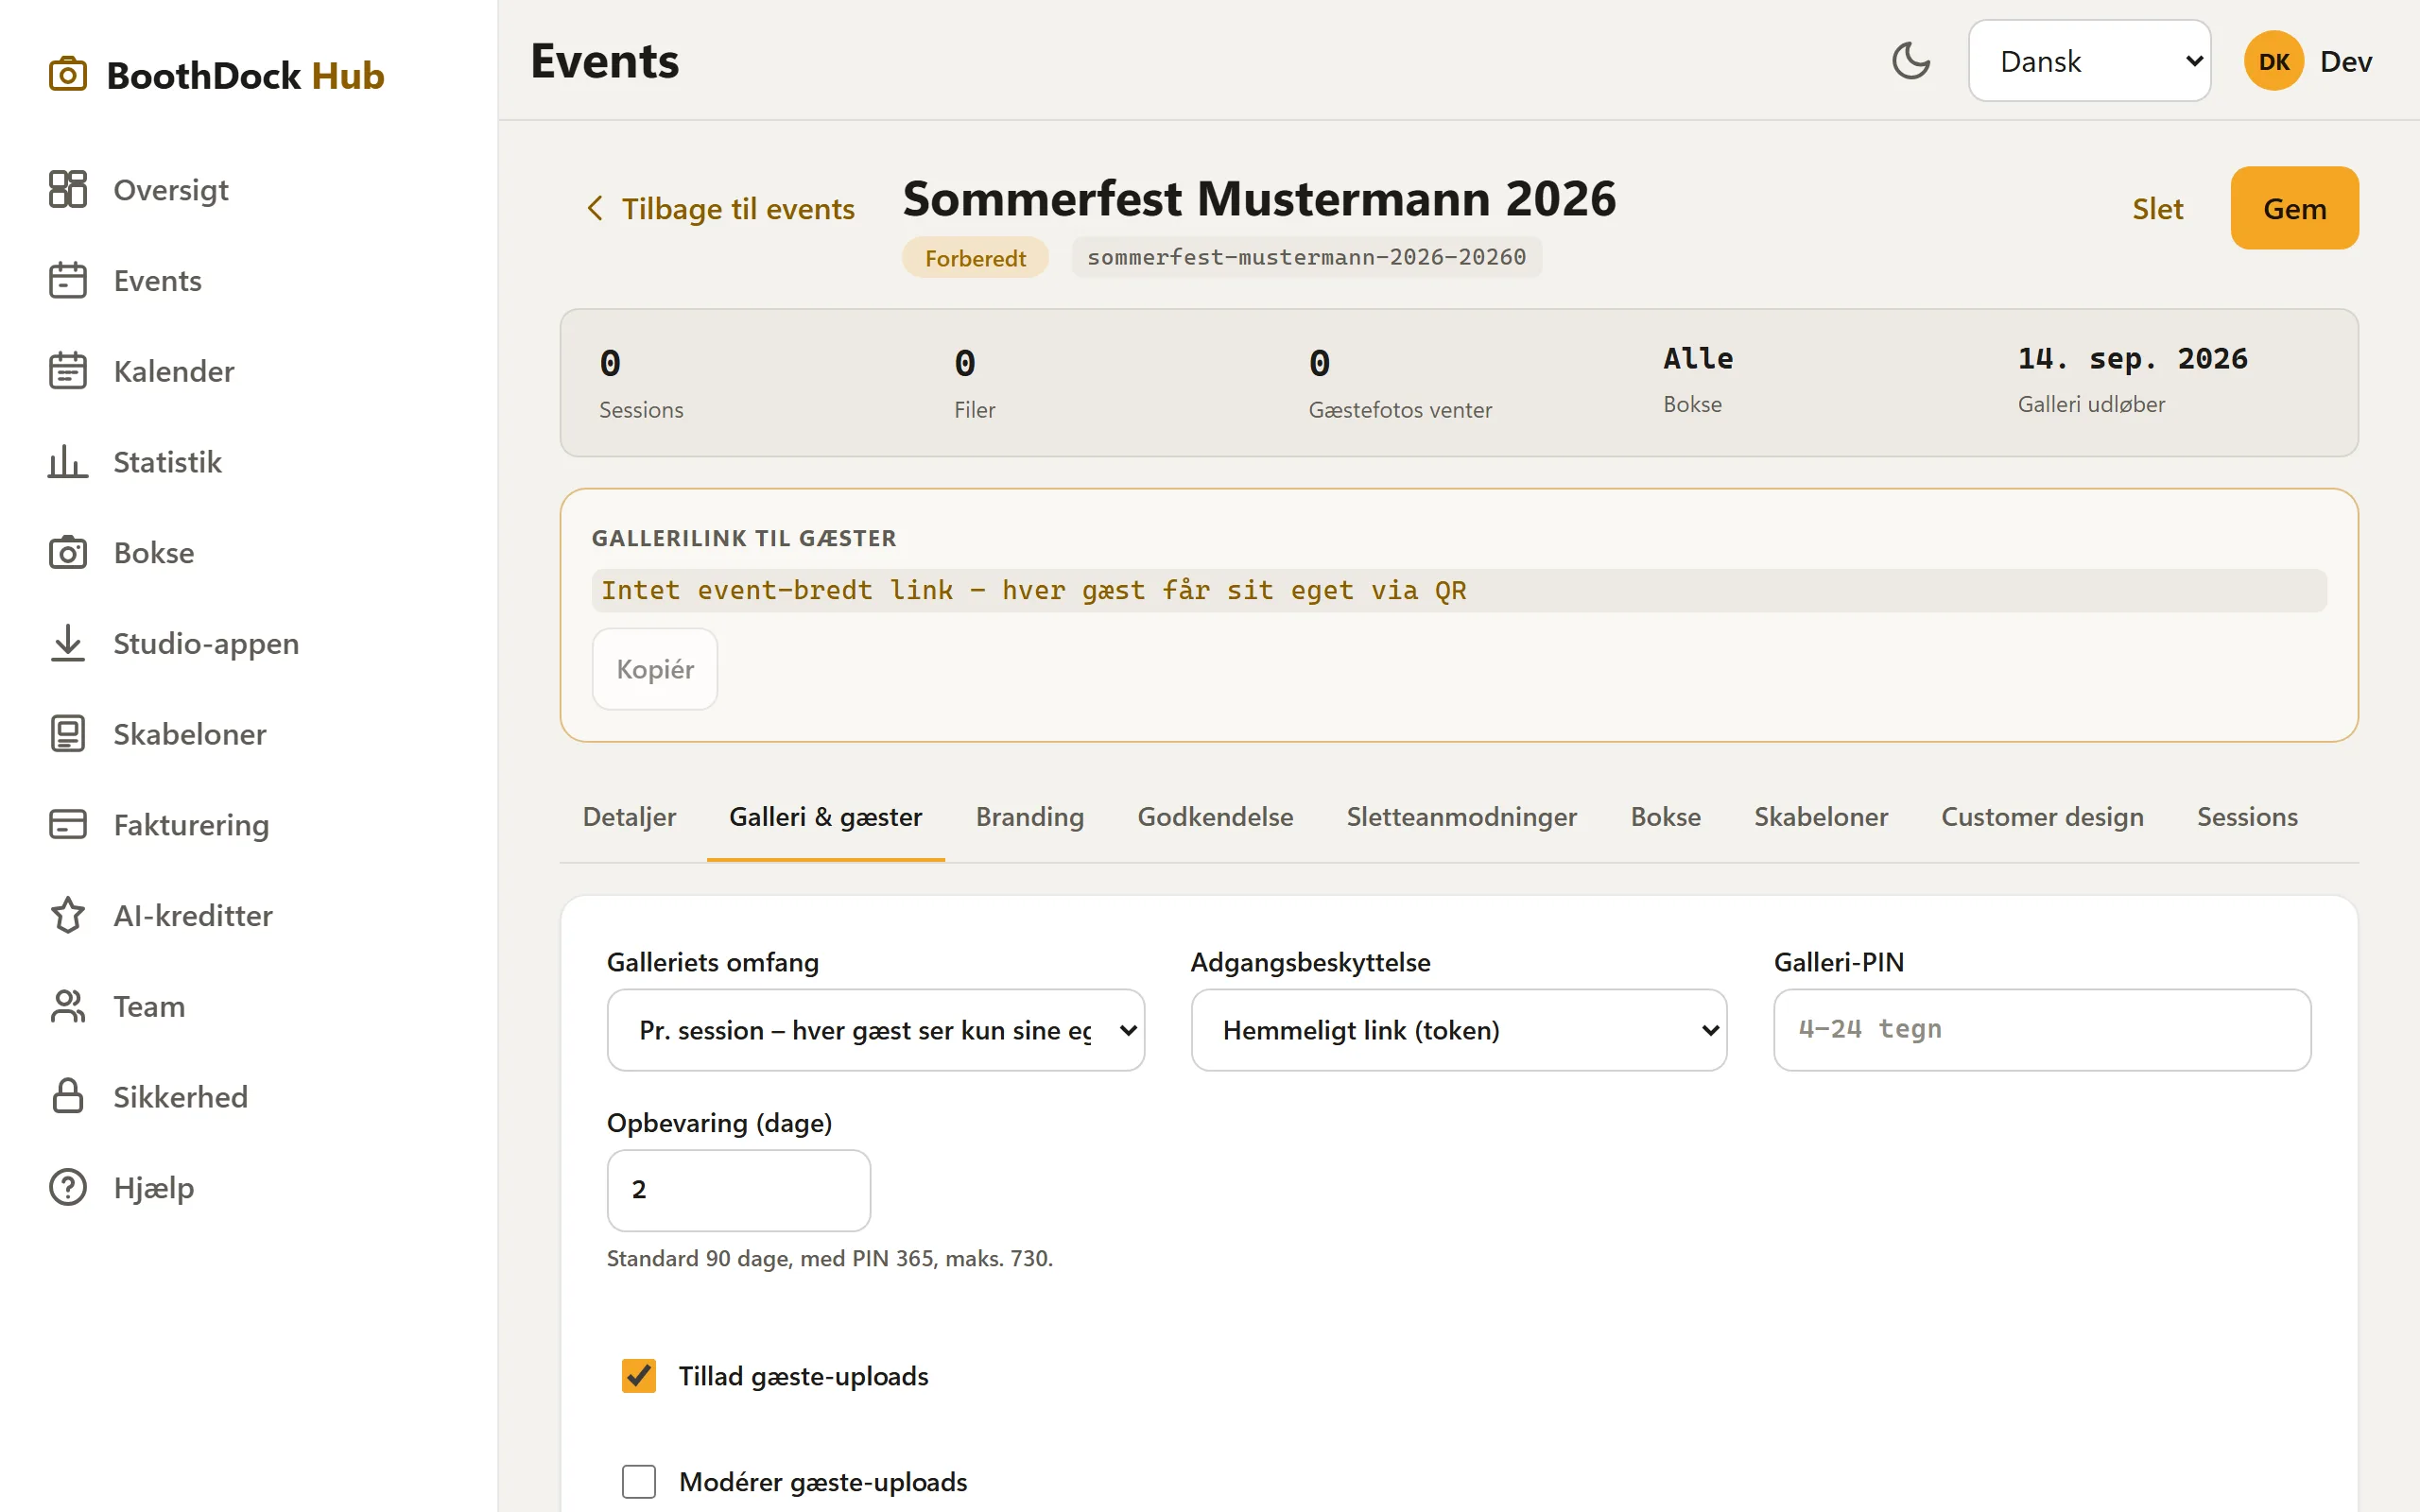Click the AI-kreditter star icon
Screen dimensions: 2420x1512
pos(68,915)
